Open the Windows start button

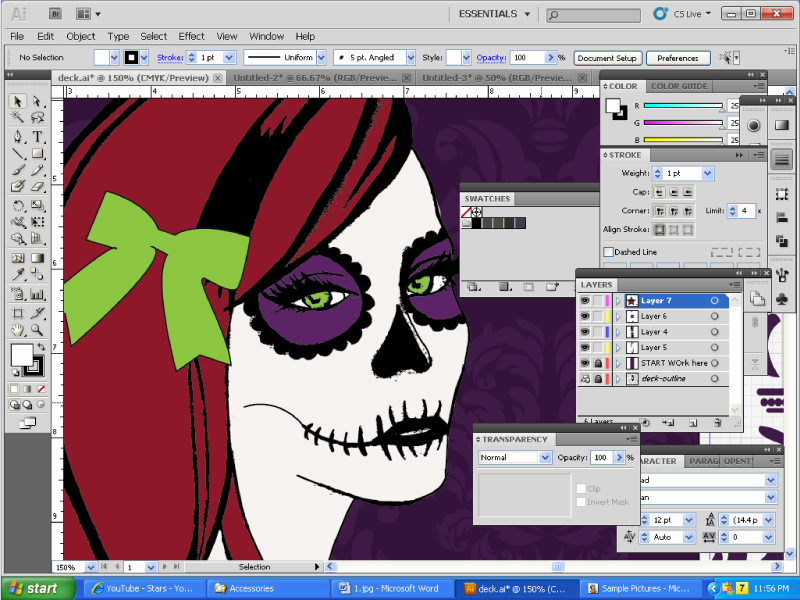(37, 588)
